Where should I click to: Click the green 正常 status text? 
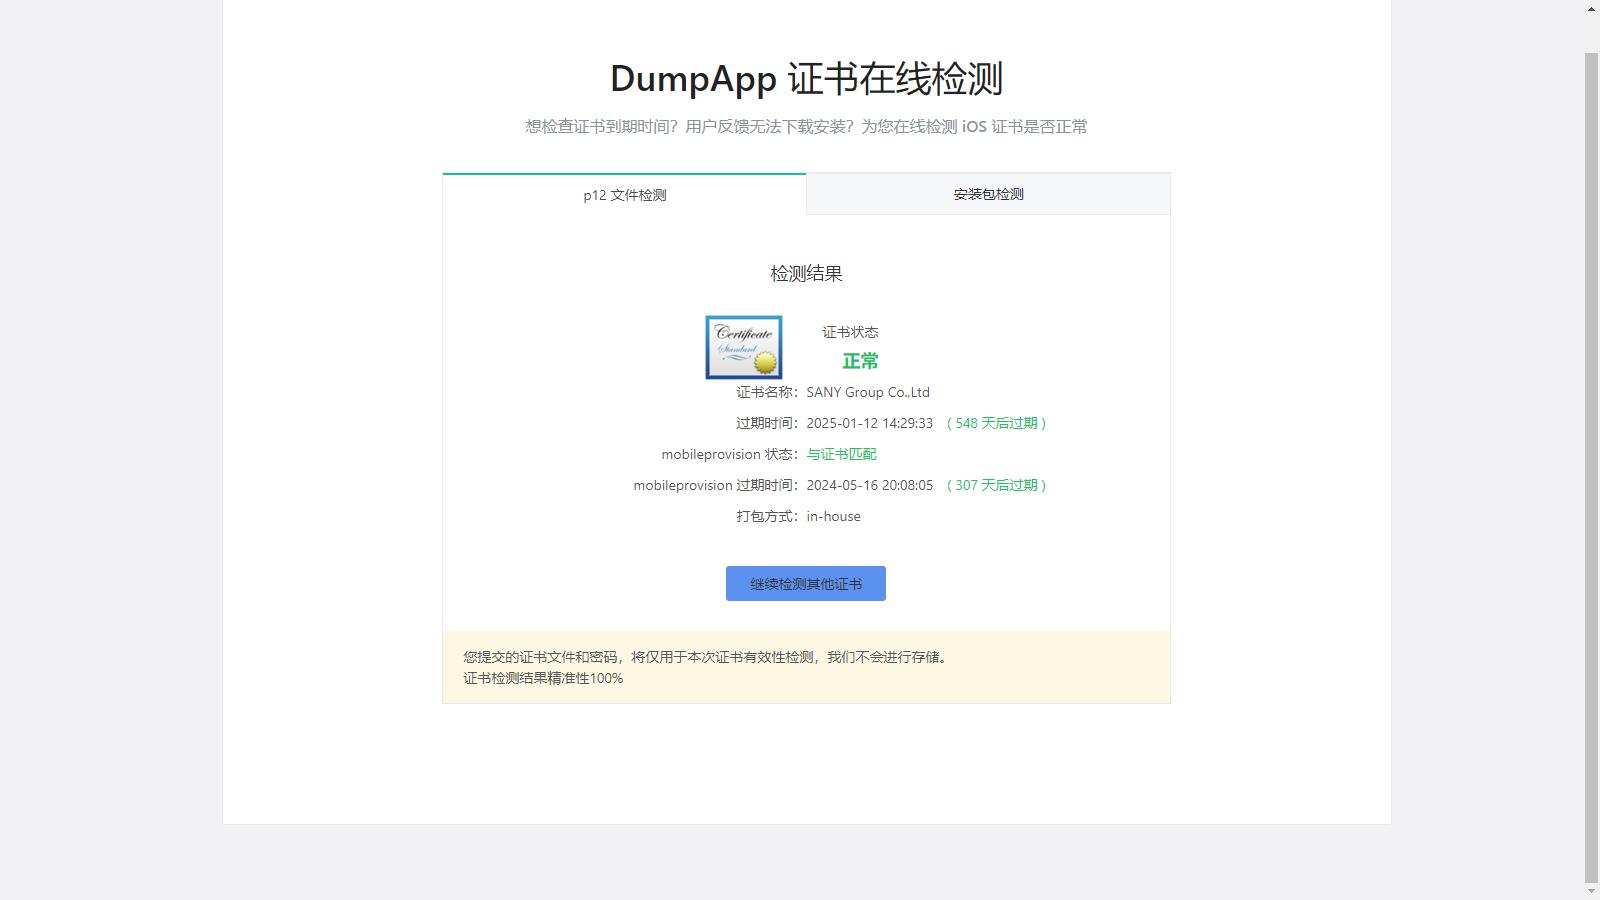(x=860, y=361)
